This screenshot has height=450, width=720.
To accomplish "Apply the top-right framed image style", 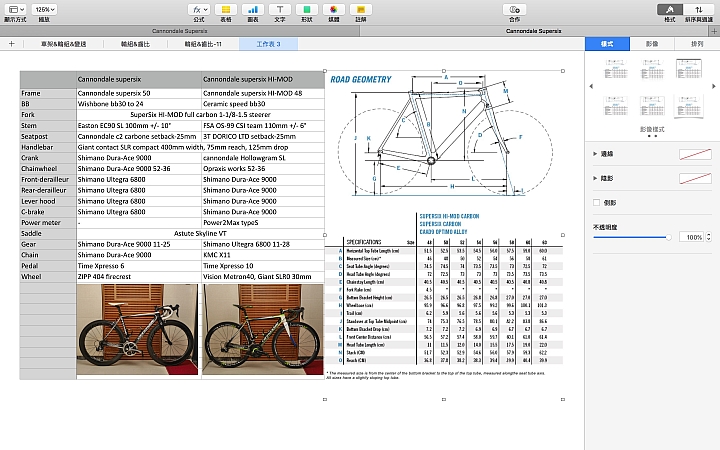I will 688,69.
